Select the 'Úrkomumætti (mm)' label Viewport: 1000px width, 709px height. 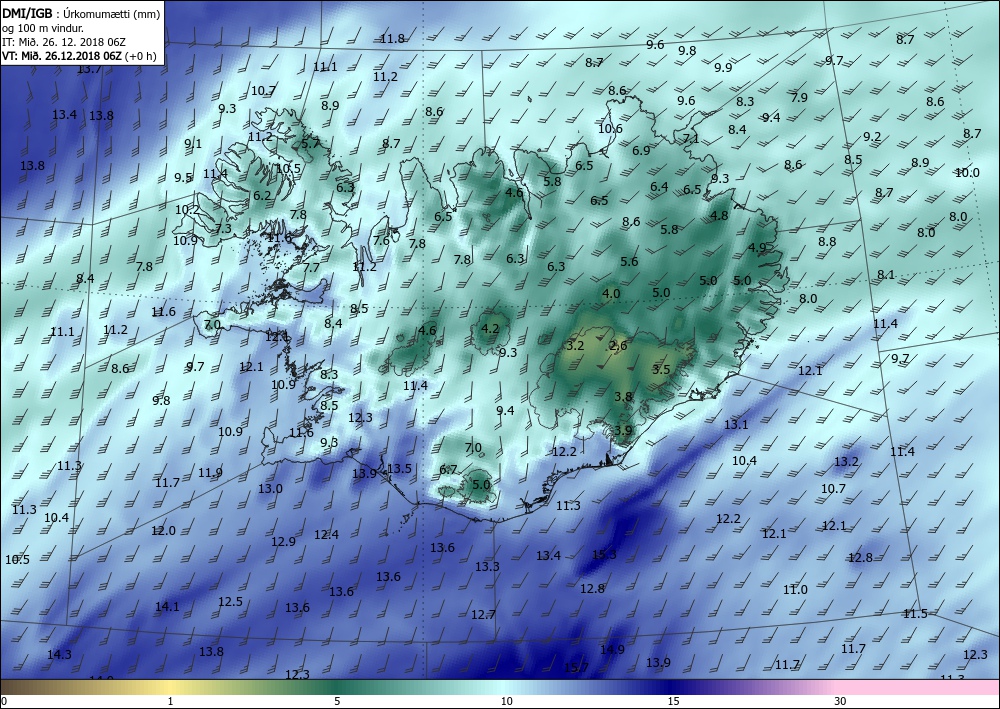coord(113,14)
